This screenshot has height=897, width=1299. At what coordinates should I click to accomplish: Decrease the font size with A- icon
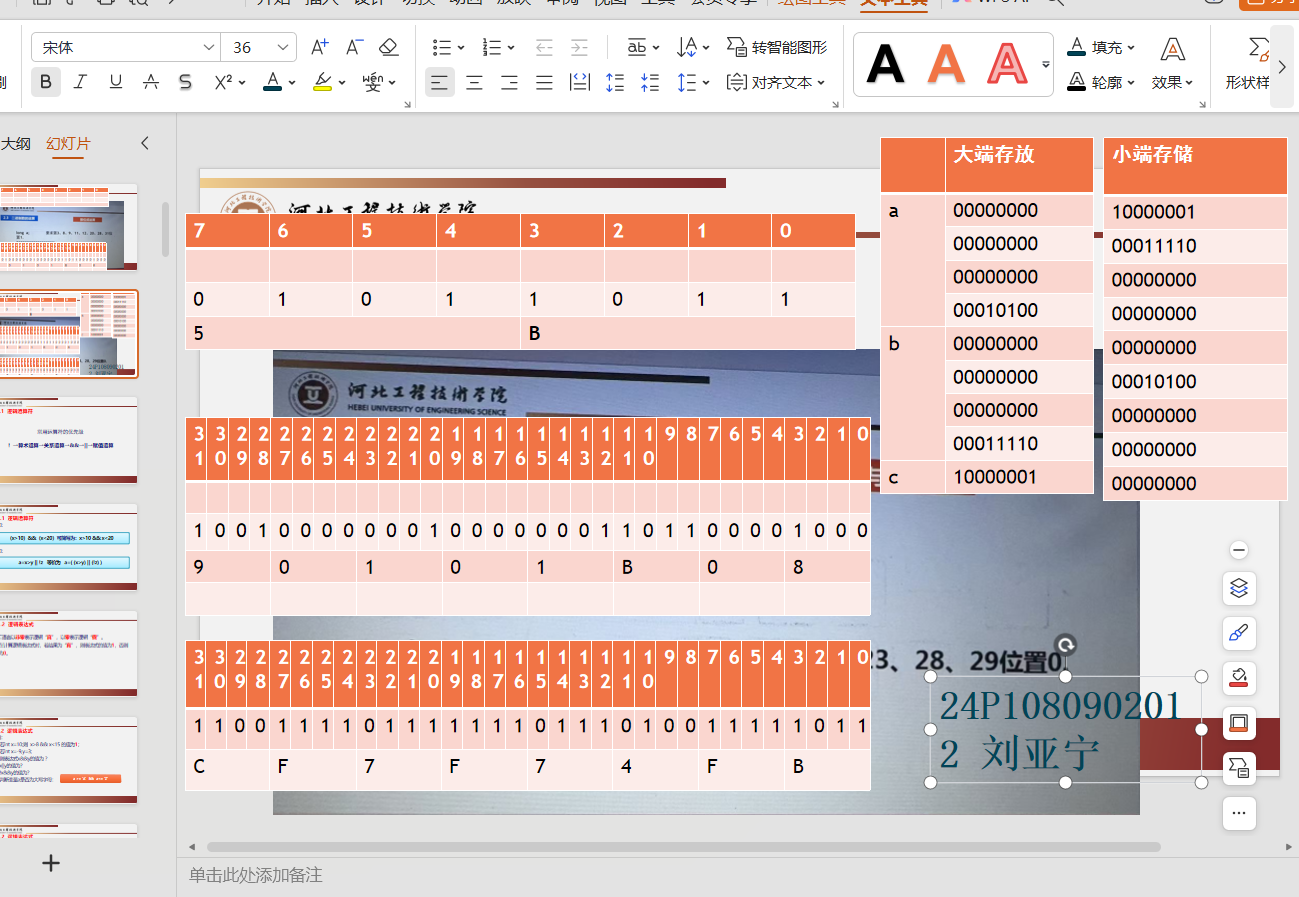pyautogui.click(x=354, y=47)
